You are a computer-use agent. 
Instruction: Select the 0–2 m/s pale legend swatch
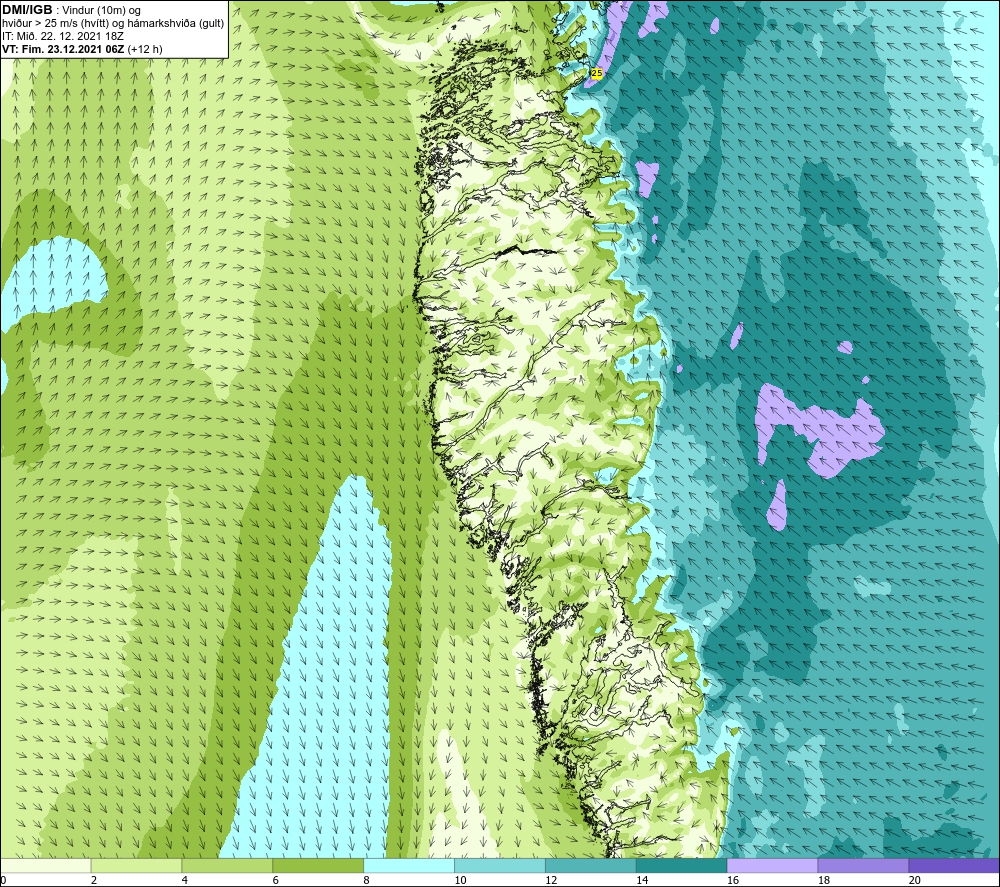point(46,865)
